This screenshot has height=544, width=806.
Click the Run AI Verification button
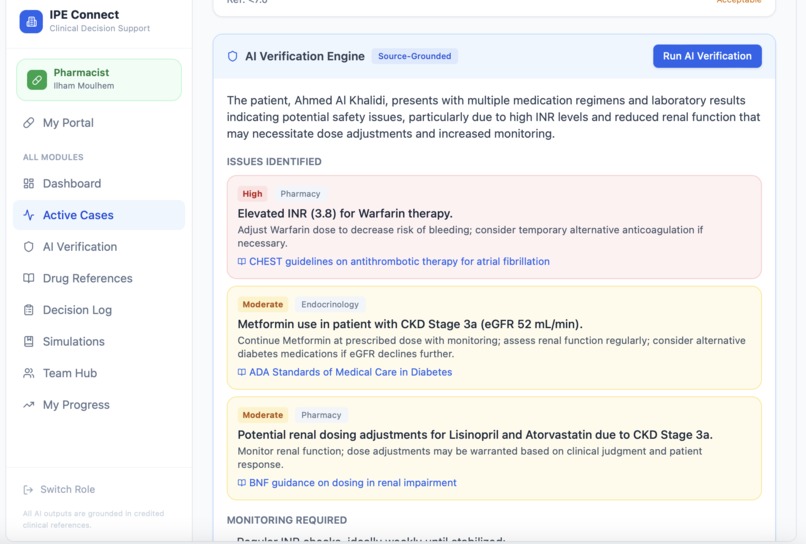click(707, 56)
